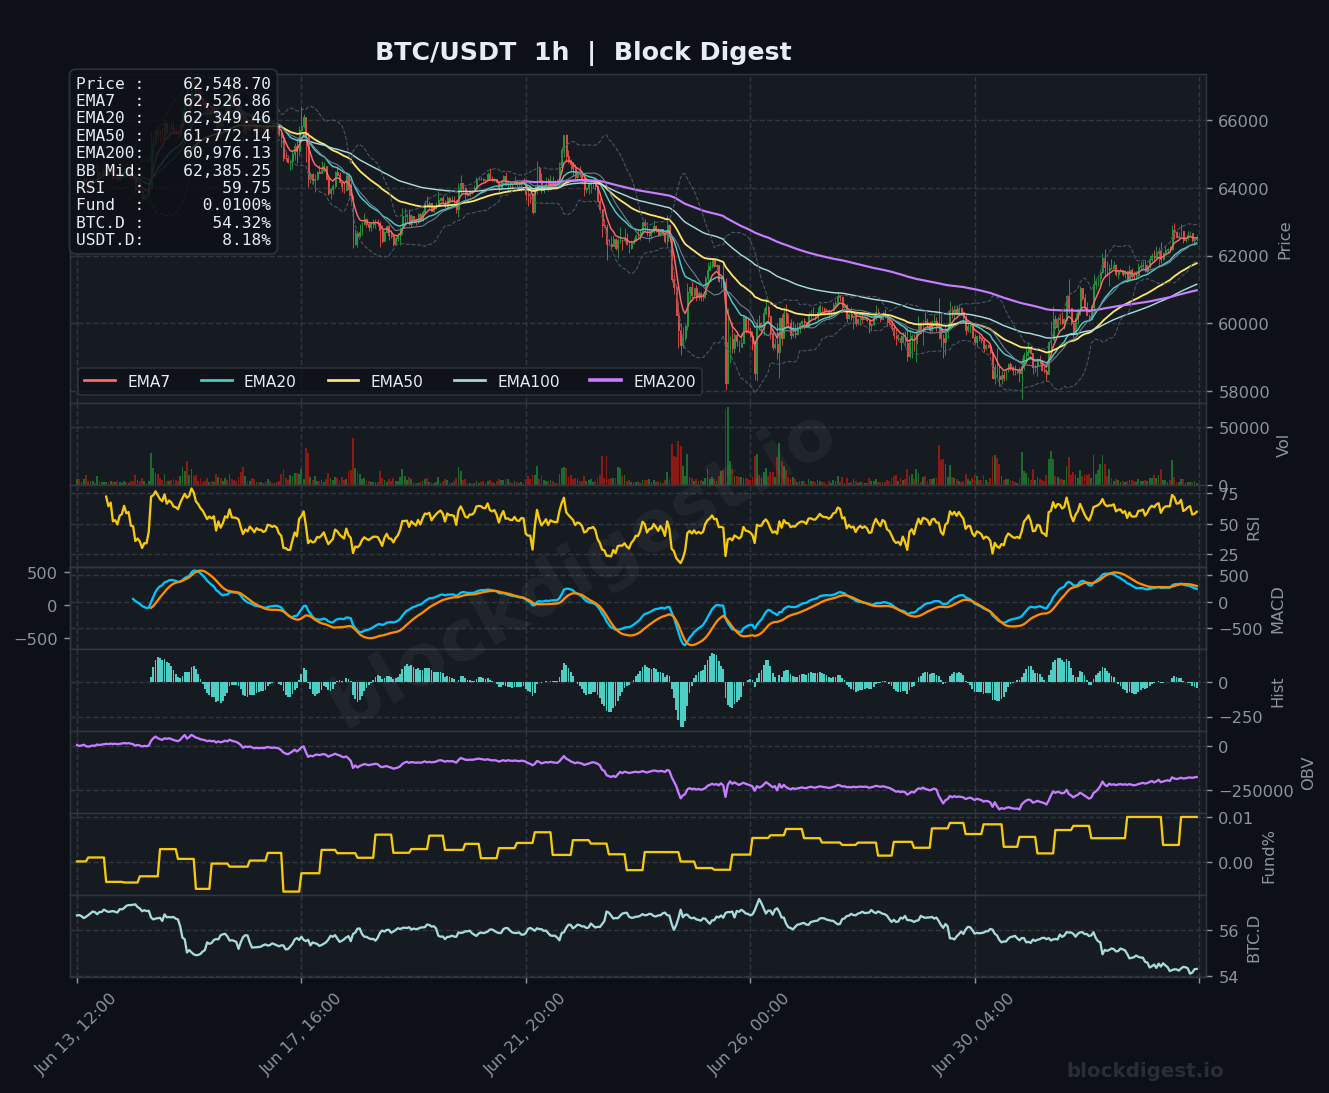Viewport: 1329px width, 1093px height.
Task: Click the blockdigest.io footer text
Action: (x=1145, y=1071)
